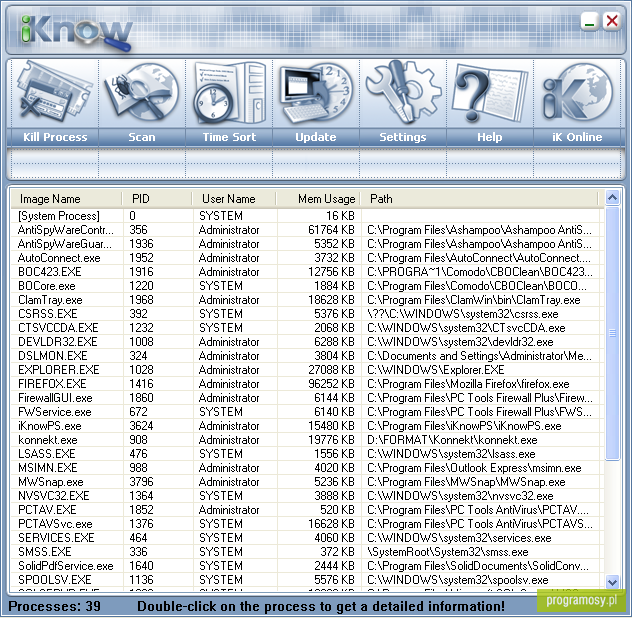Sort by the PID column header
The image size is (632, 618).
pyautogui.click(x=157, y=199)
